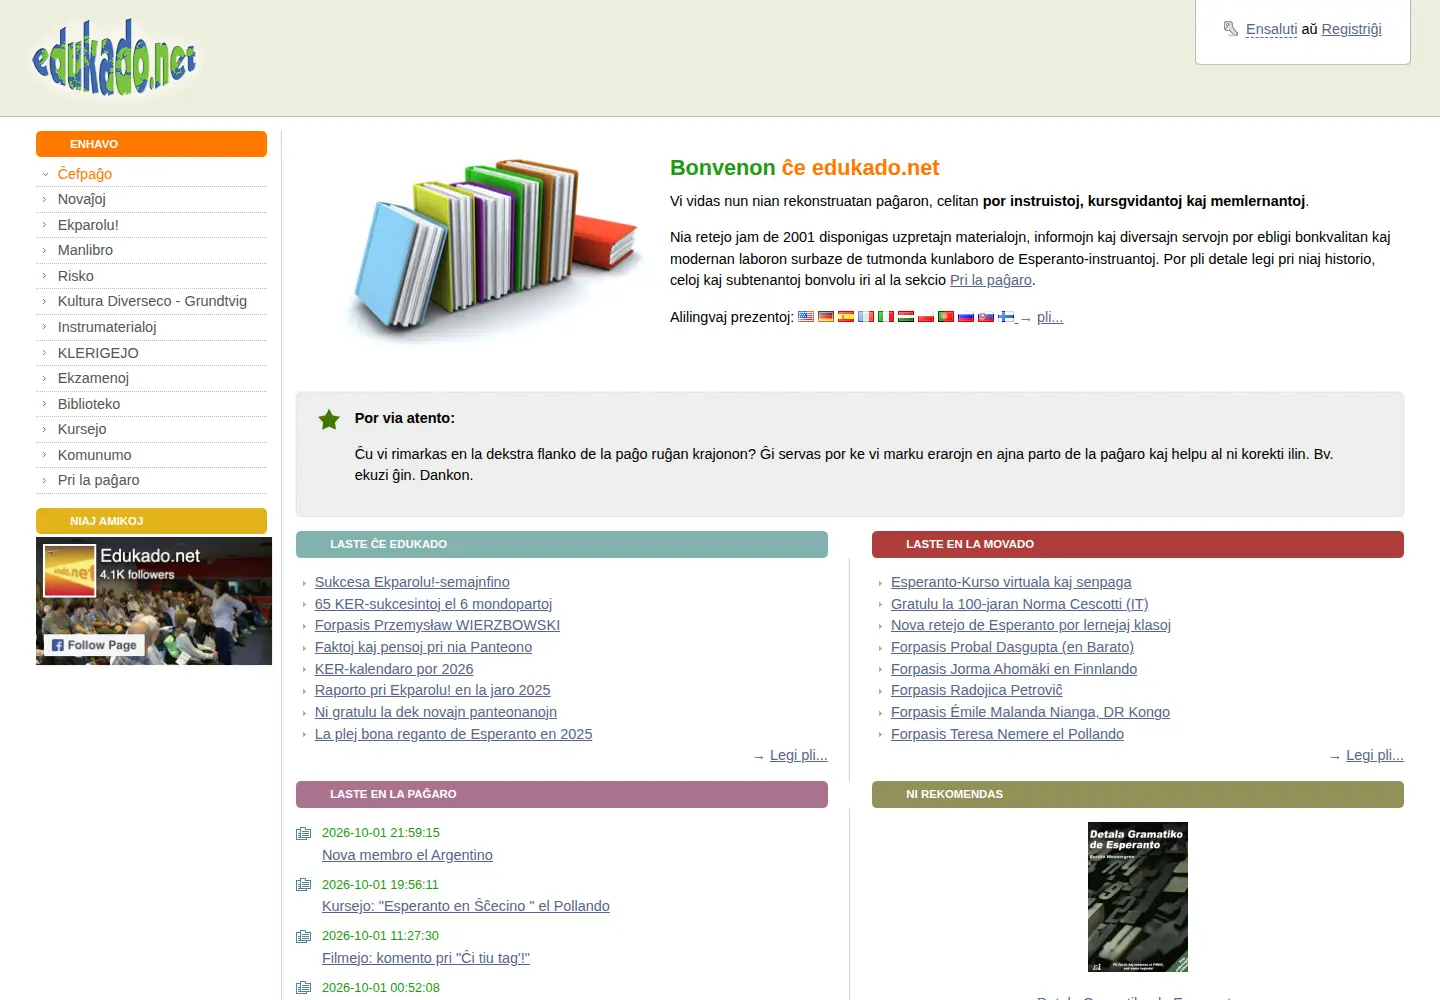The width and height of the screenshot is (1440, 1000).
Task: Open Ni gratulu la dek novajn panteonanojn
Action: point(436,712)
